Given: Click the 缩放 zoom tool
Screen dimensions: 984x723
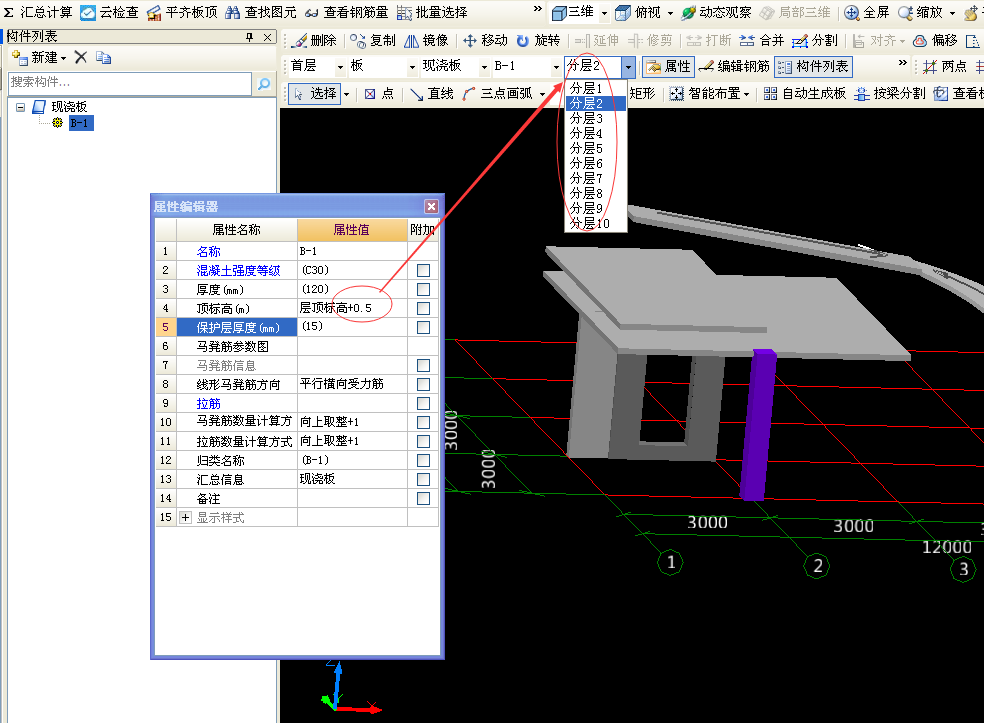Looking at the screenshot, I should point(921,12).
